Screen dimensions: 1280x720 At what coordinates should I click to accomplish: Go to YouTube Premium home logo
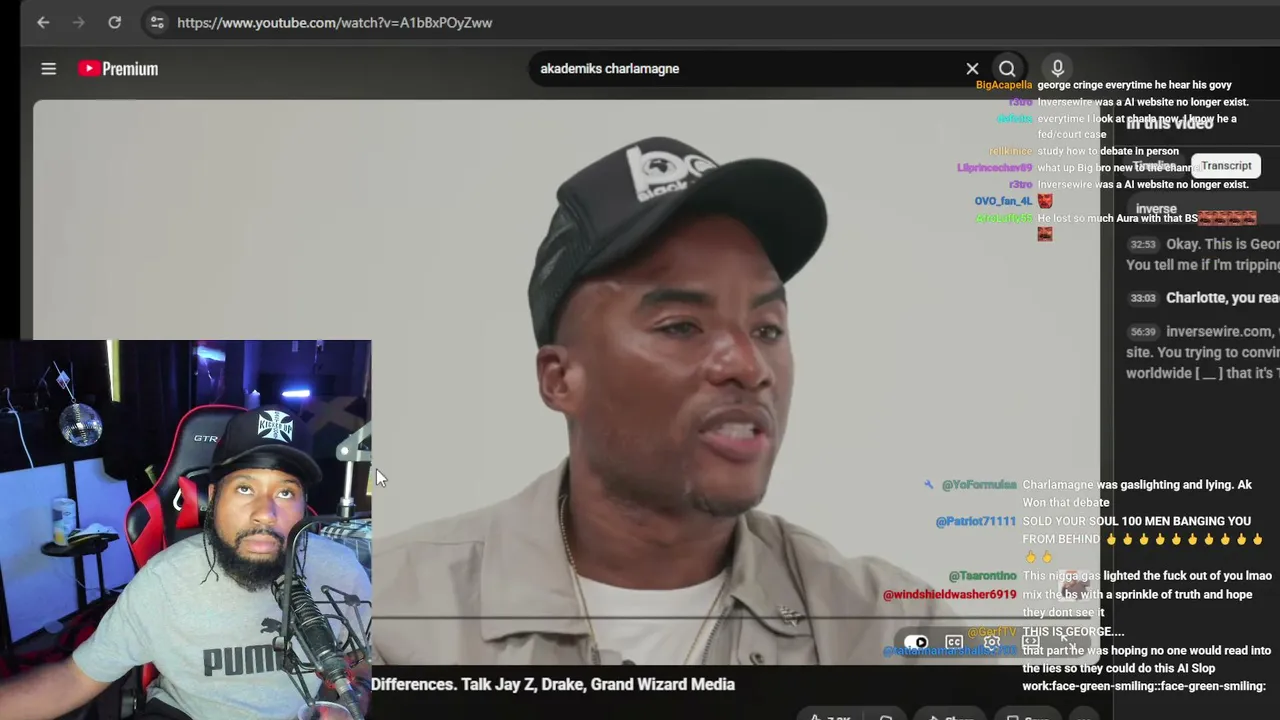point(118,69)
